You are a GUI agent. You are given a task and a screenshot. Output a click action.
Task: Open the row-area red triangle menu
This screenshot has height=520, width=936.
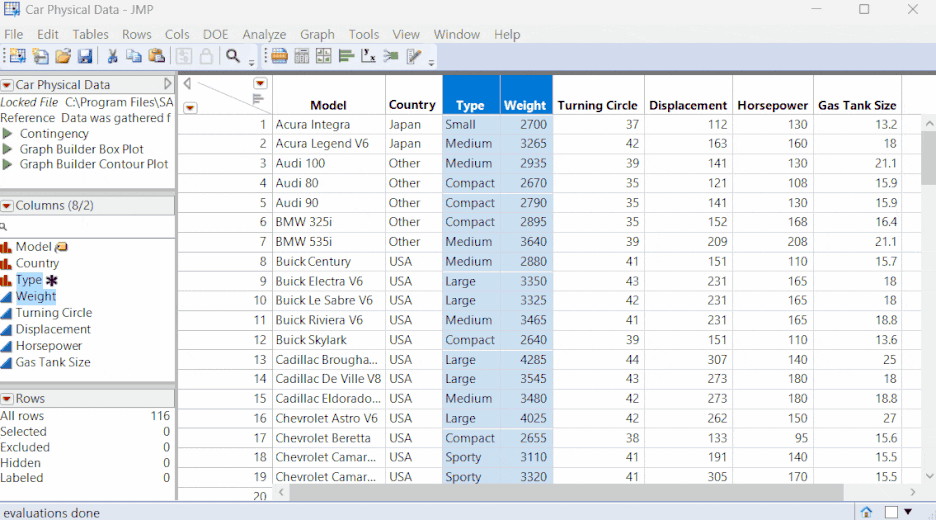[x=190, y=108]
